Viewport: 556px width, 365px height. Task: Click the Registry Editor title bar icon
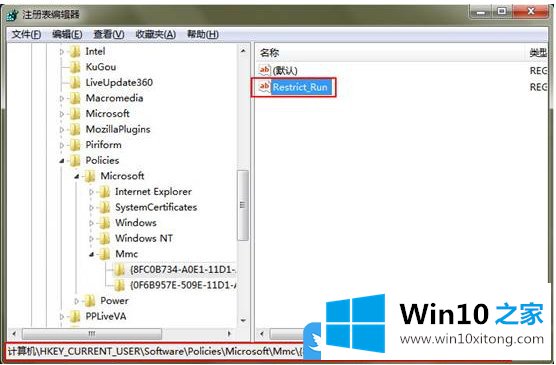pyautogui.click(x=12, y=15)
